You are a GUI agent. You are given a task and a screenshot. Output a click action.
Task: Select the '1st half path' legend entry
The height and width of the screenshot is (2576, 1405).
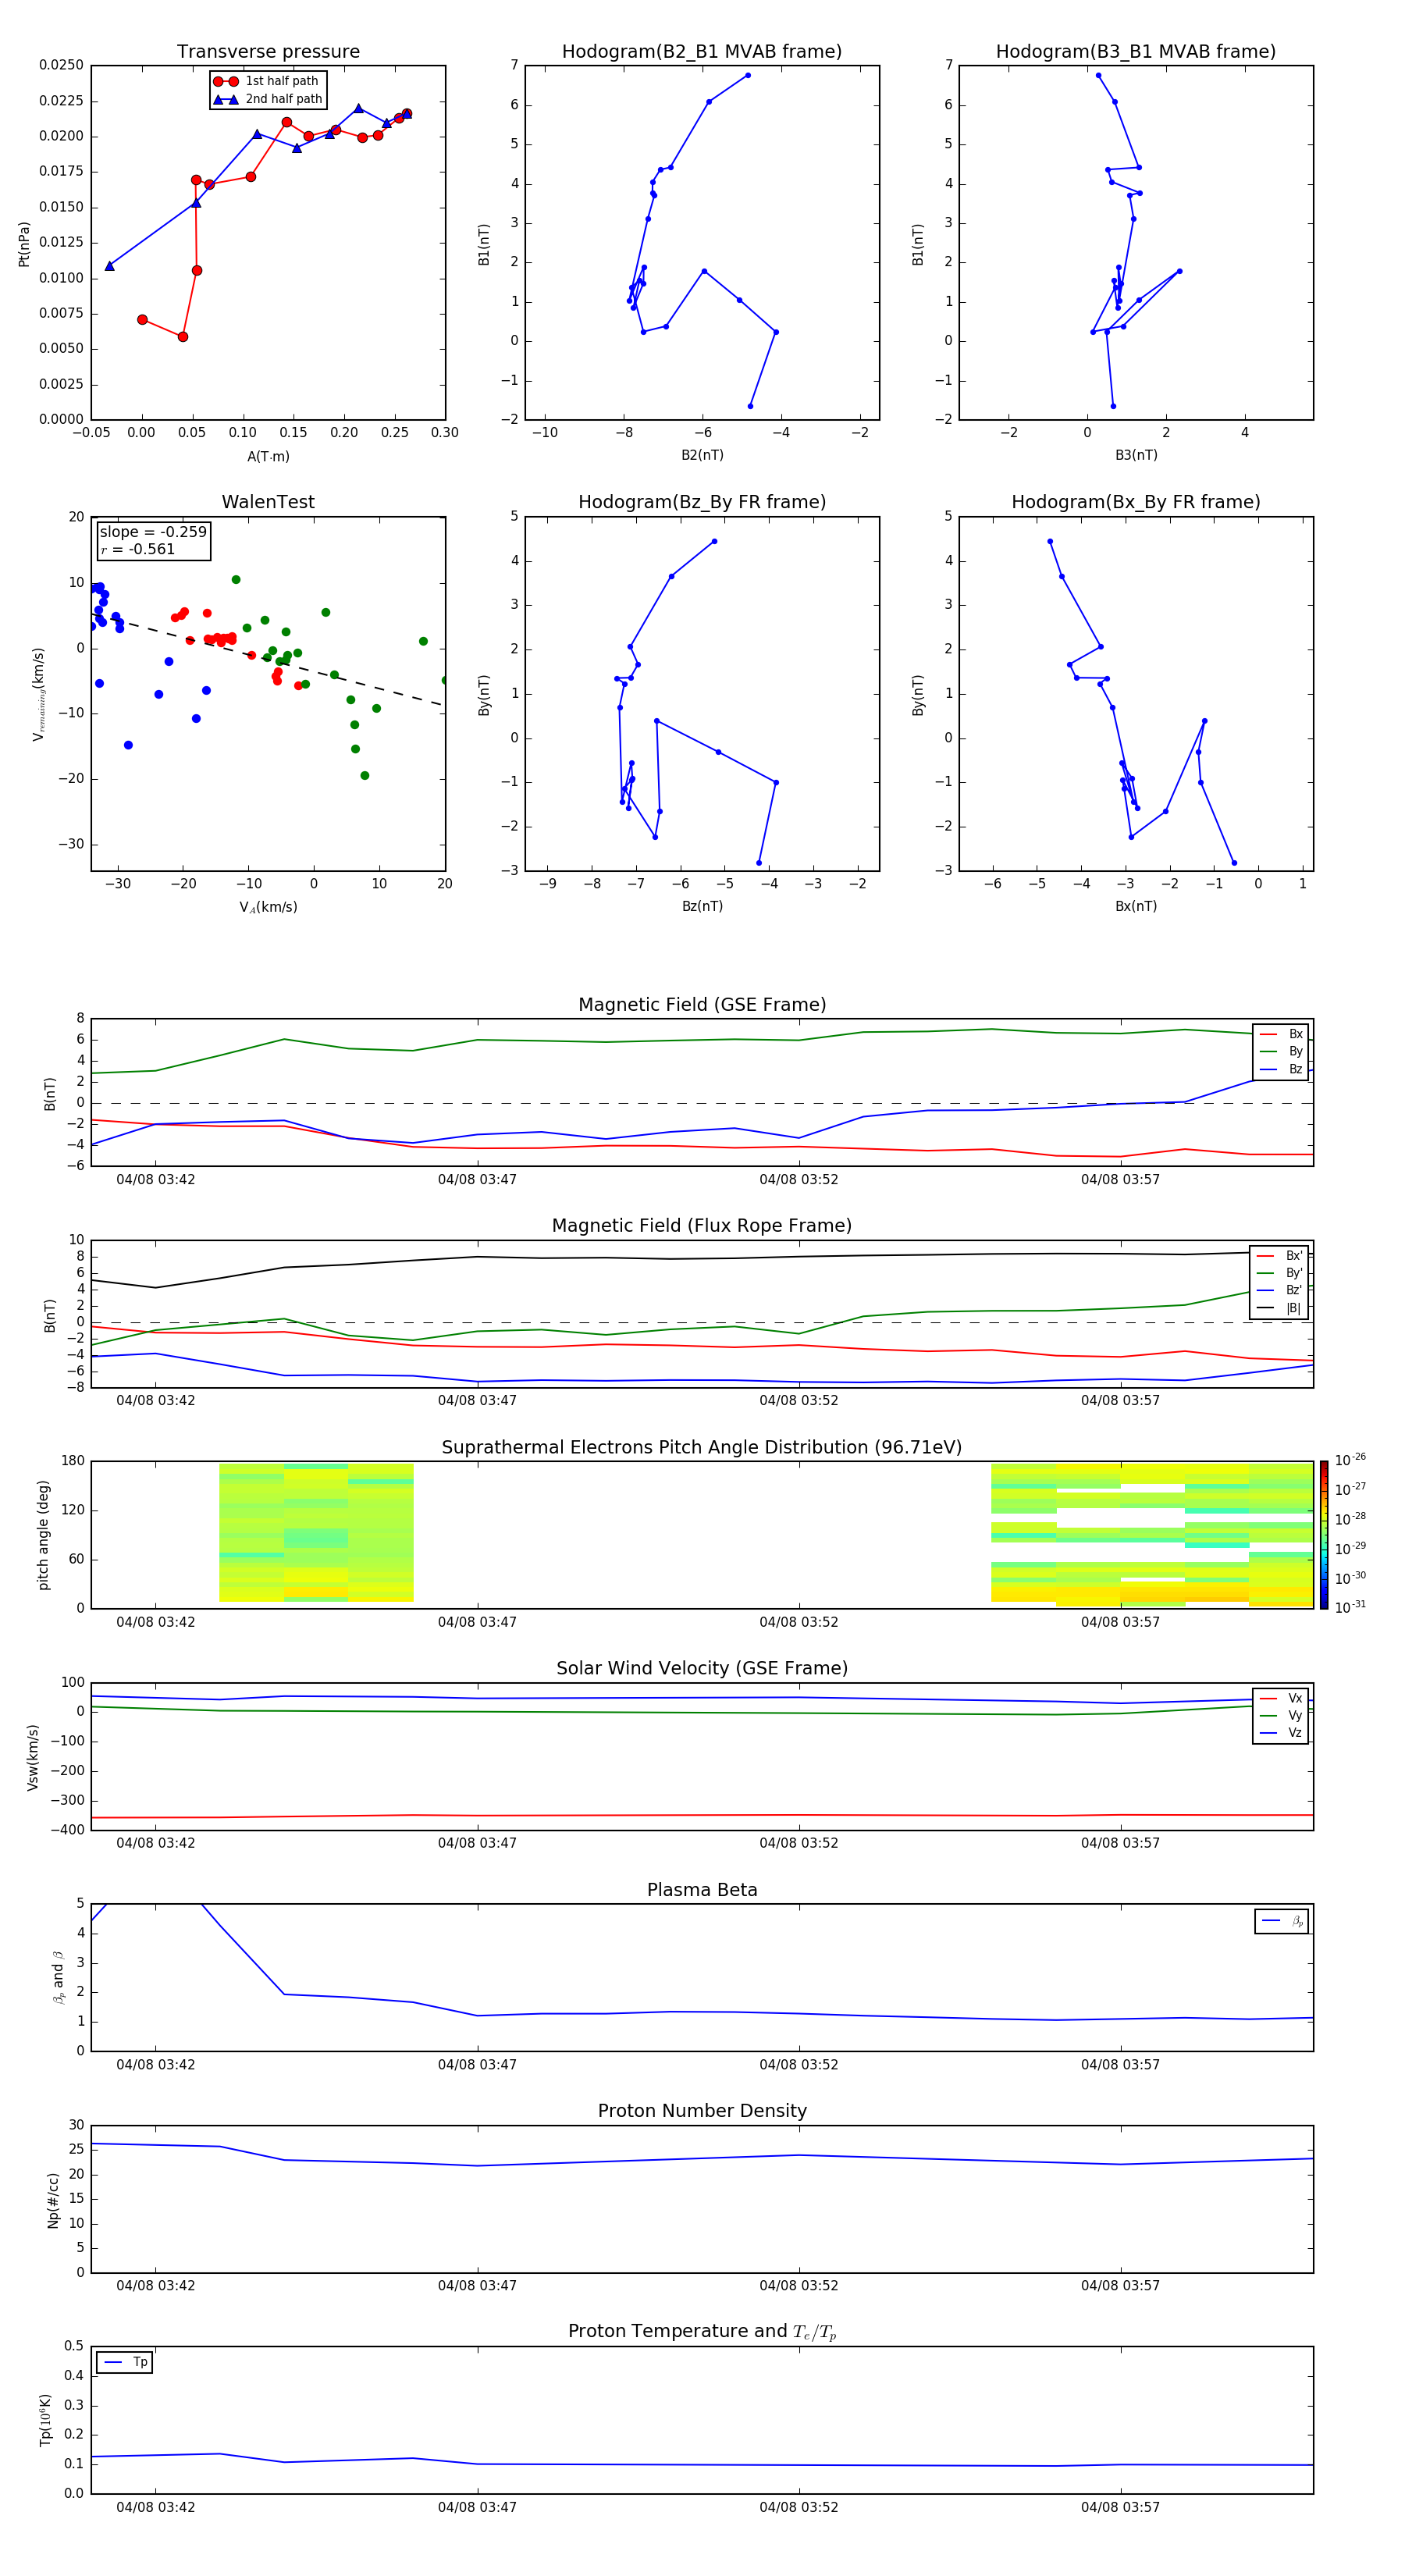(266, 81)
